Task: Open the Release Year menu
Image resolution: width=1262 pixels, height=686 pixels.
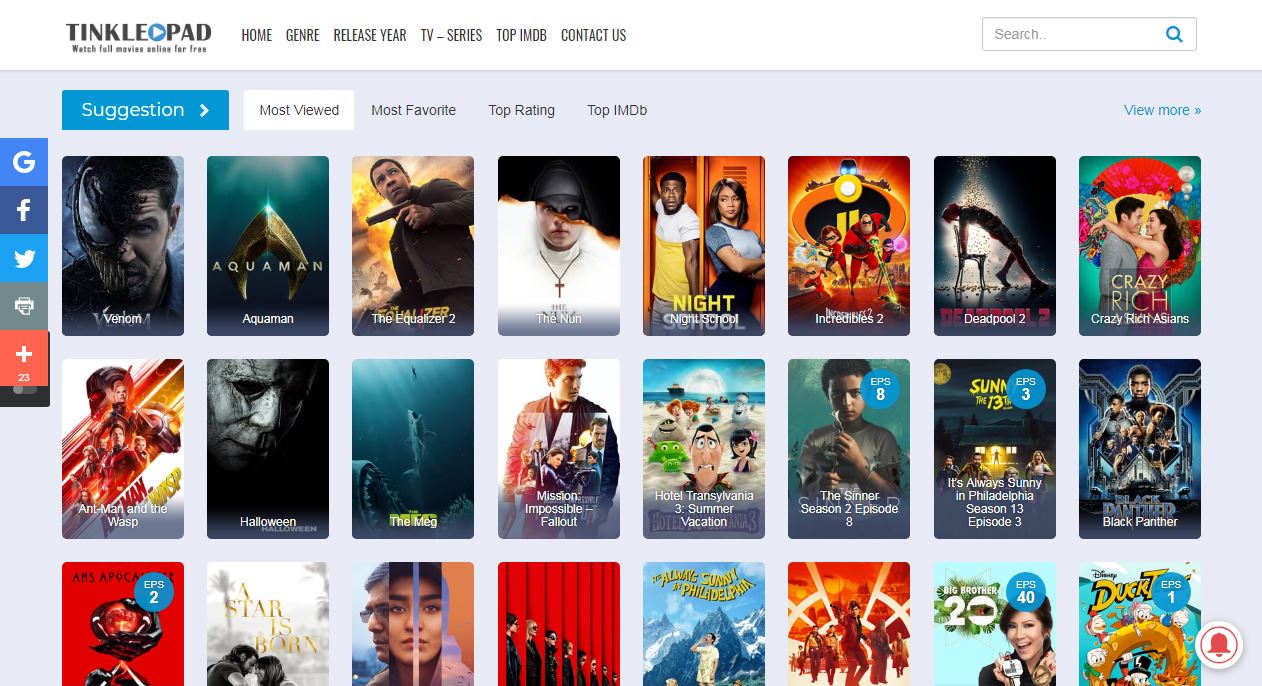Action: coord(370,35)
